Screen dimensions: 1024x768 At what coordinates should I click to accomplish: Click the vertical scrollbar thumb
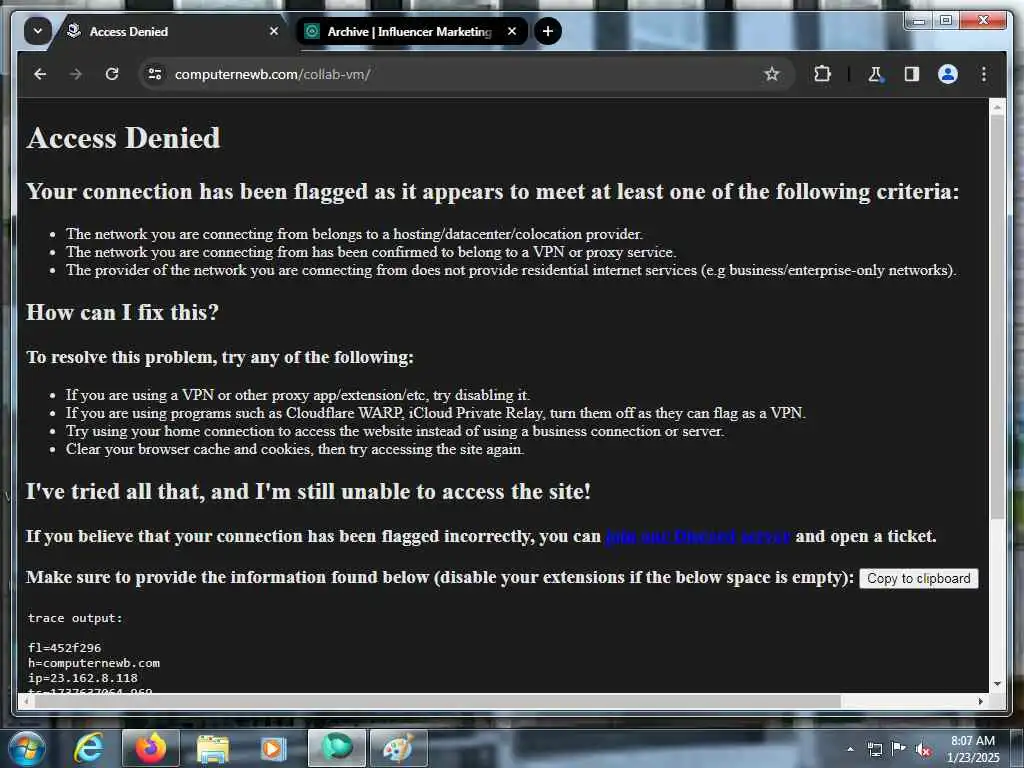pyautogui.click(x=997, y=319)
